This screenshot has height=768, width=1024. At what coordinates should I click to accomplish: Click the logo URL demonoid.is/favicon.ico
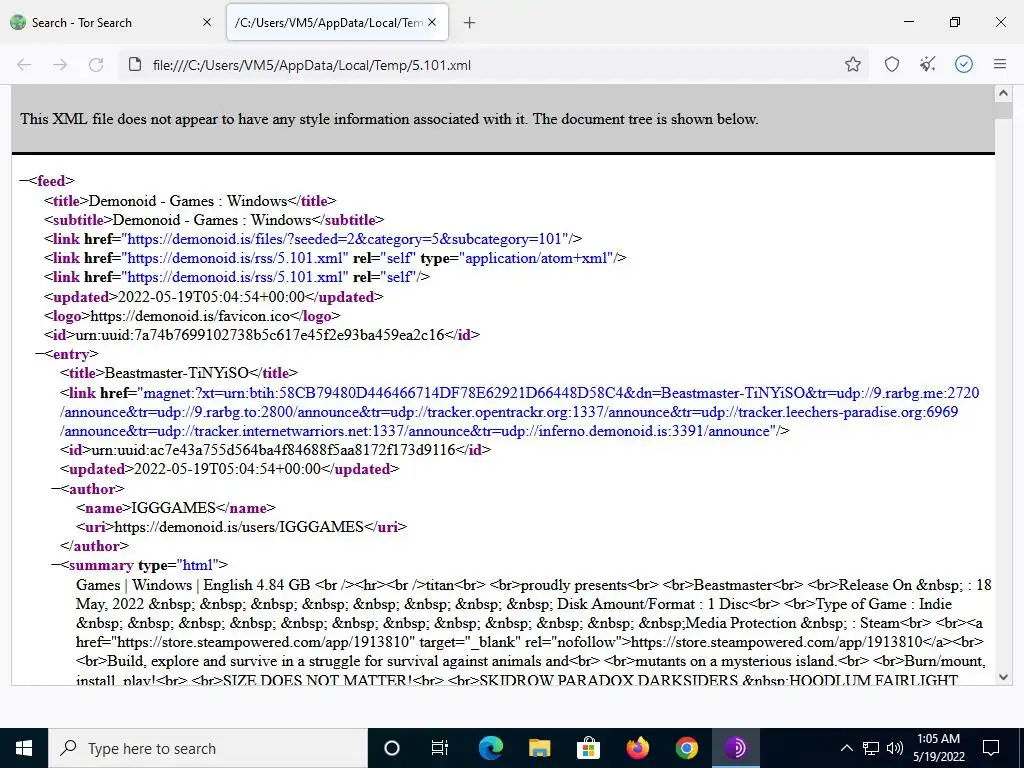point(189,316)
